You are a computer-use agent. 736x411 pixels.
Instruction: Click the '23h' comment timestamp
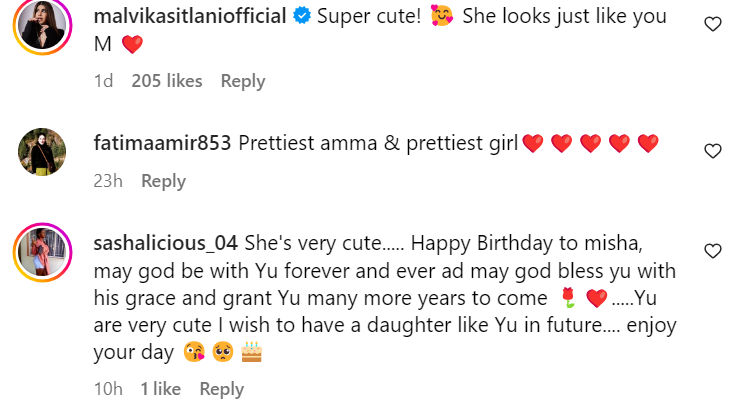pos(108,181)
